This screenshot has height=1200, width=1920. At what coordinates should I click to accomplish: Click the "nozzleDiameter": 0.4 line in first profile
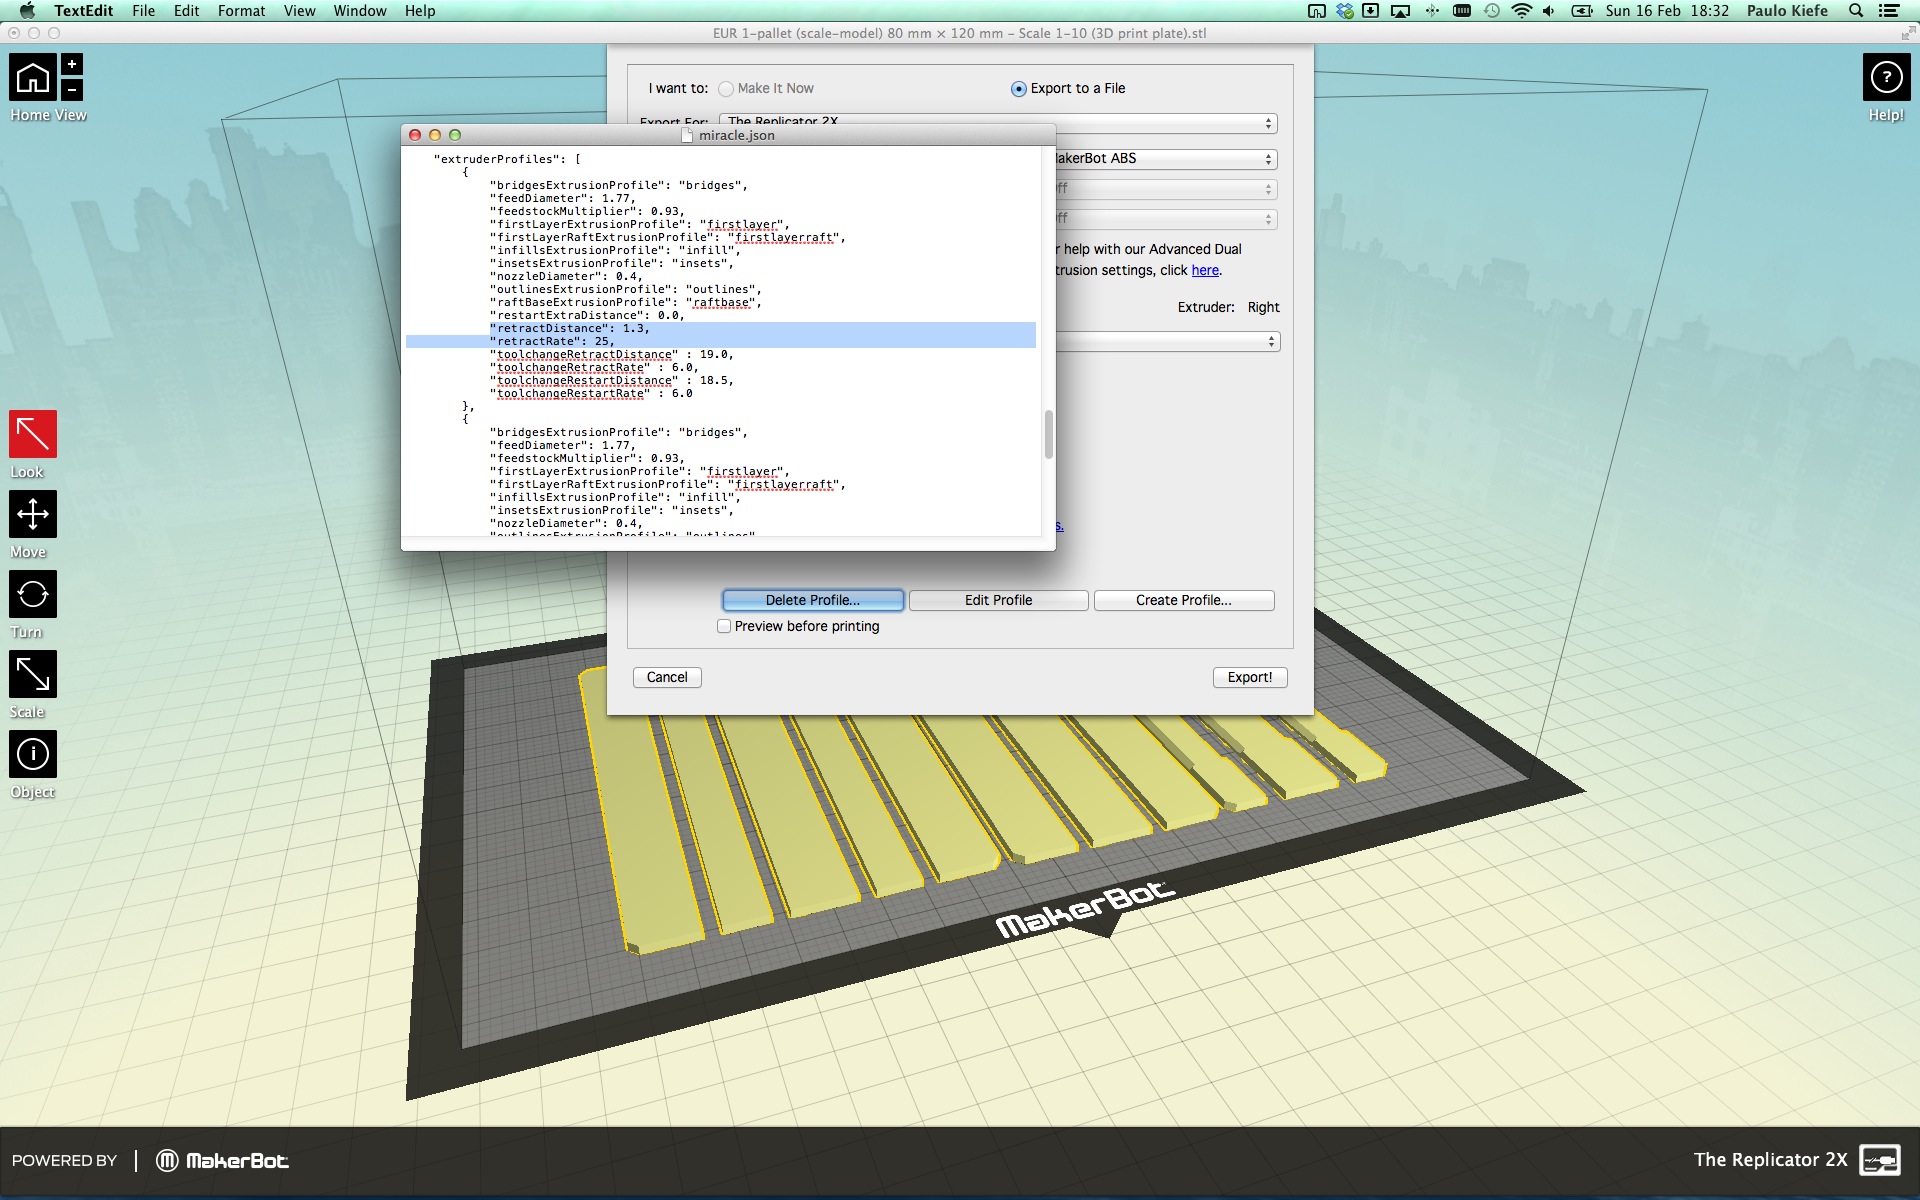point(566,276)
